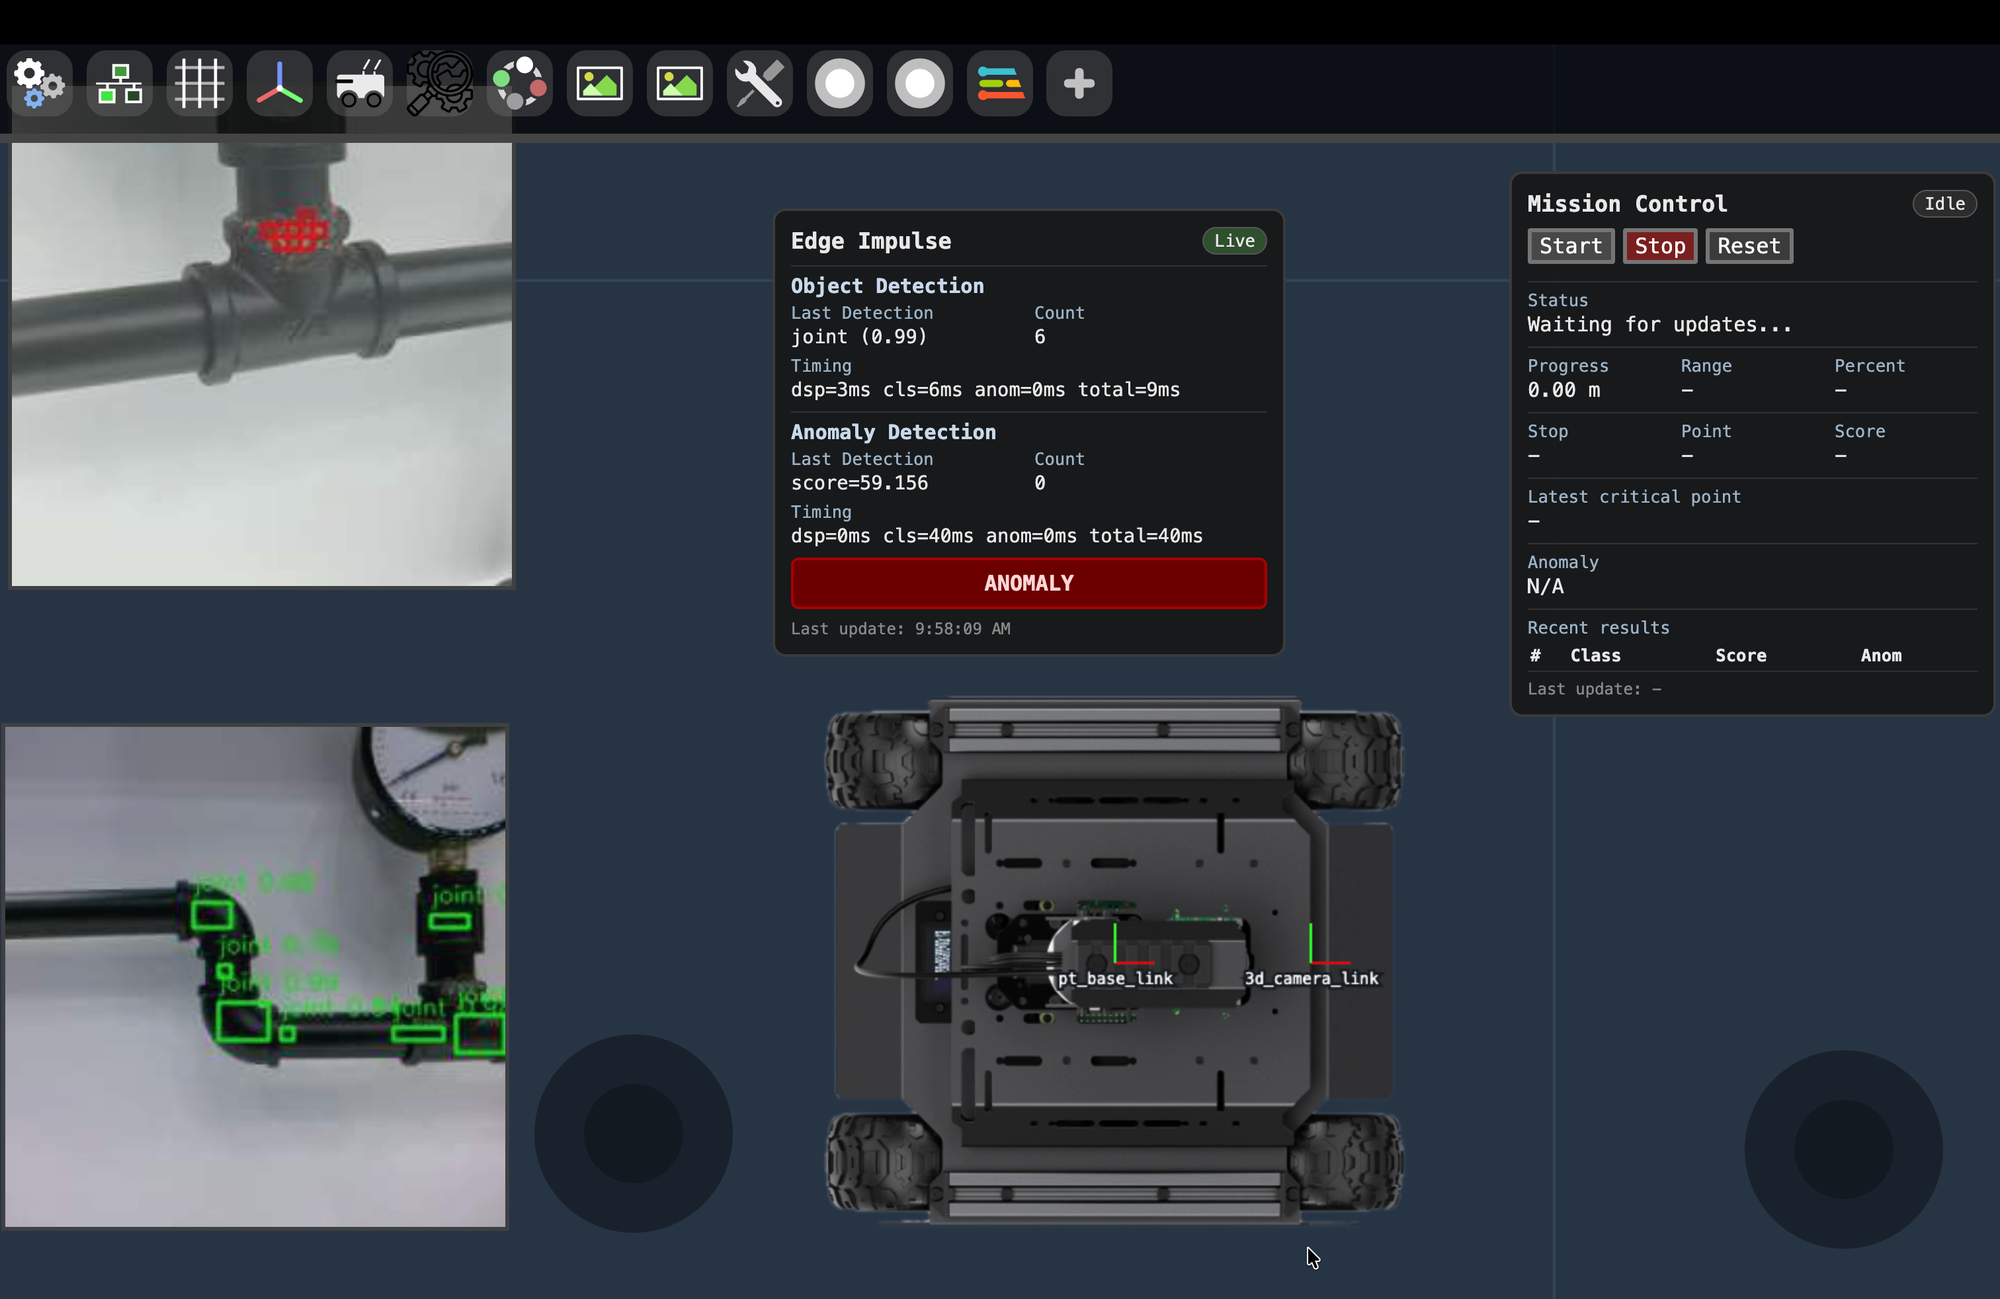The width and height of the screenshot is (2000, 1299).
Task: Select the wrench and screwdriver tools icon
Action: (759, 83)
